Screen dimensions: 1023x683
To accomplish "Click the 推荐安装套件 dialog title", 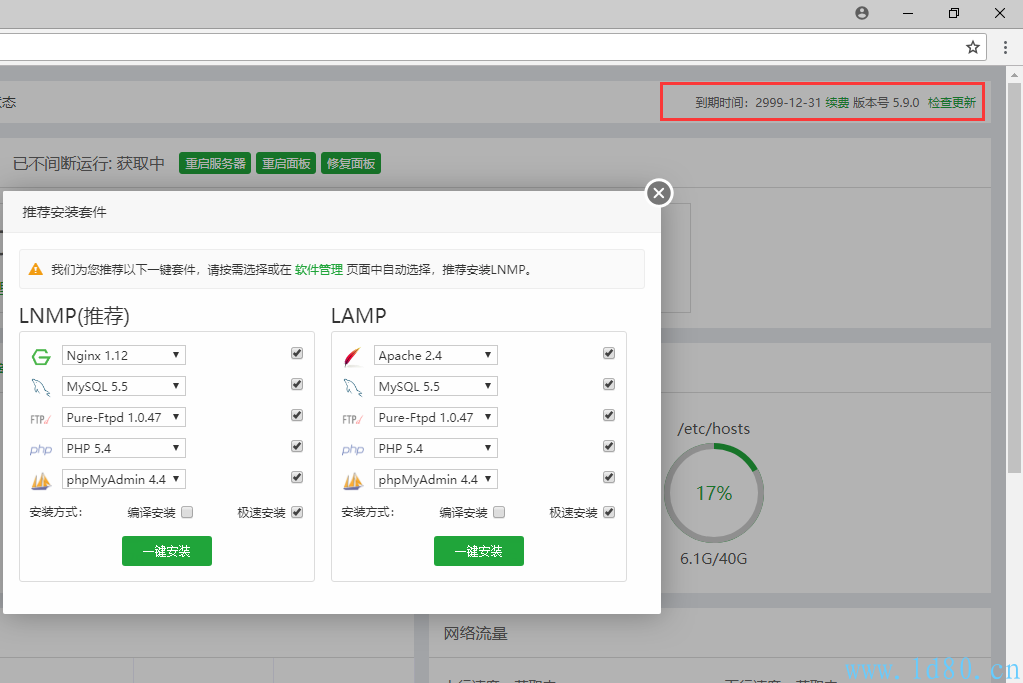I will point(64,212).
